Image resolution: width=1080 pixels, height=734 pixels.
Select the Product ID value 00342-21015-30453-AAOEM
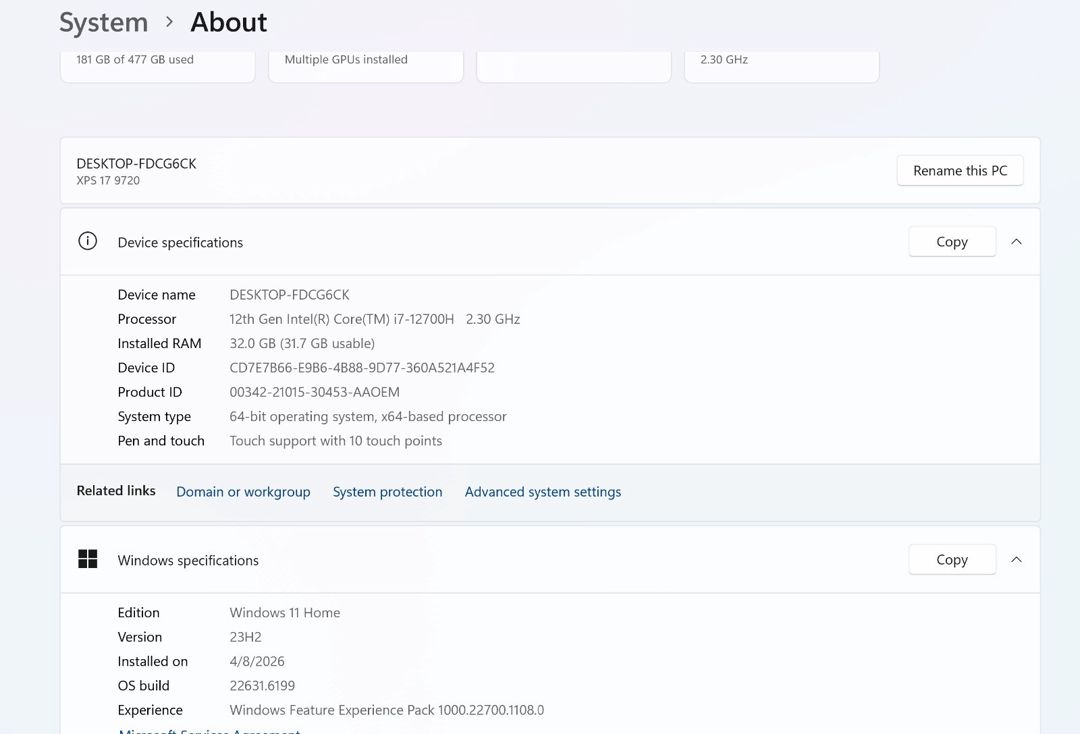coord(314,392)
